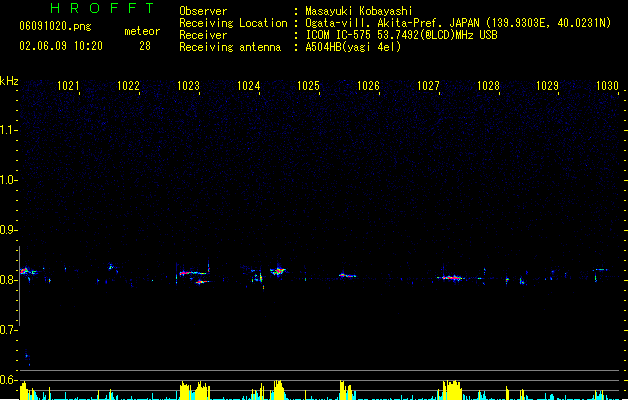Select the filename 06091020.png
The image size is (629, 400).
click(x=55, y=26)
